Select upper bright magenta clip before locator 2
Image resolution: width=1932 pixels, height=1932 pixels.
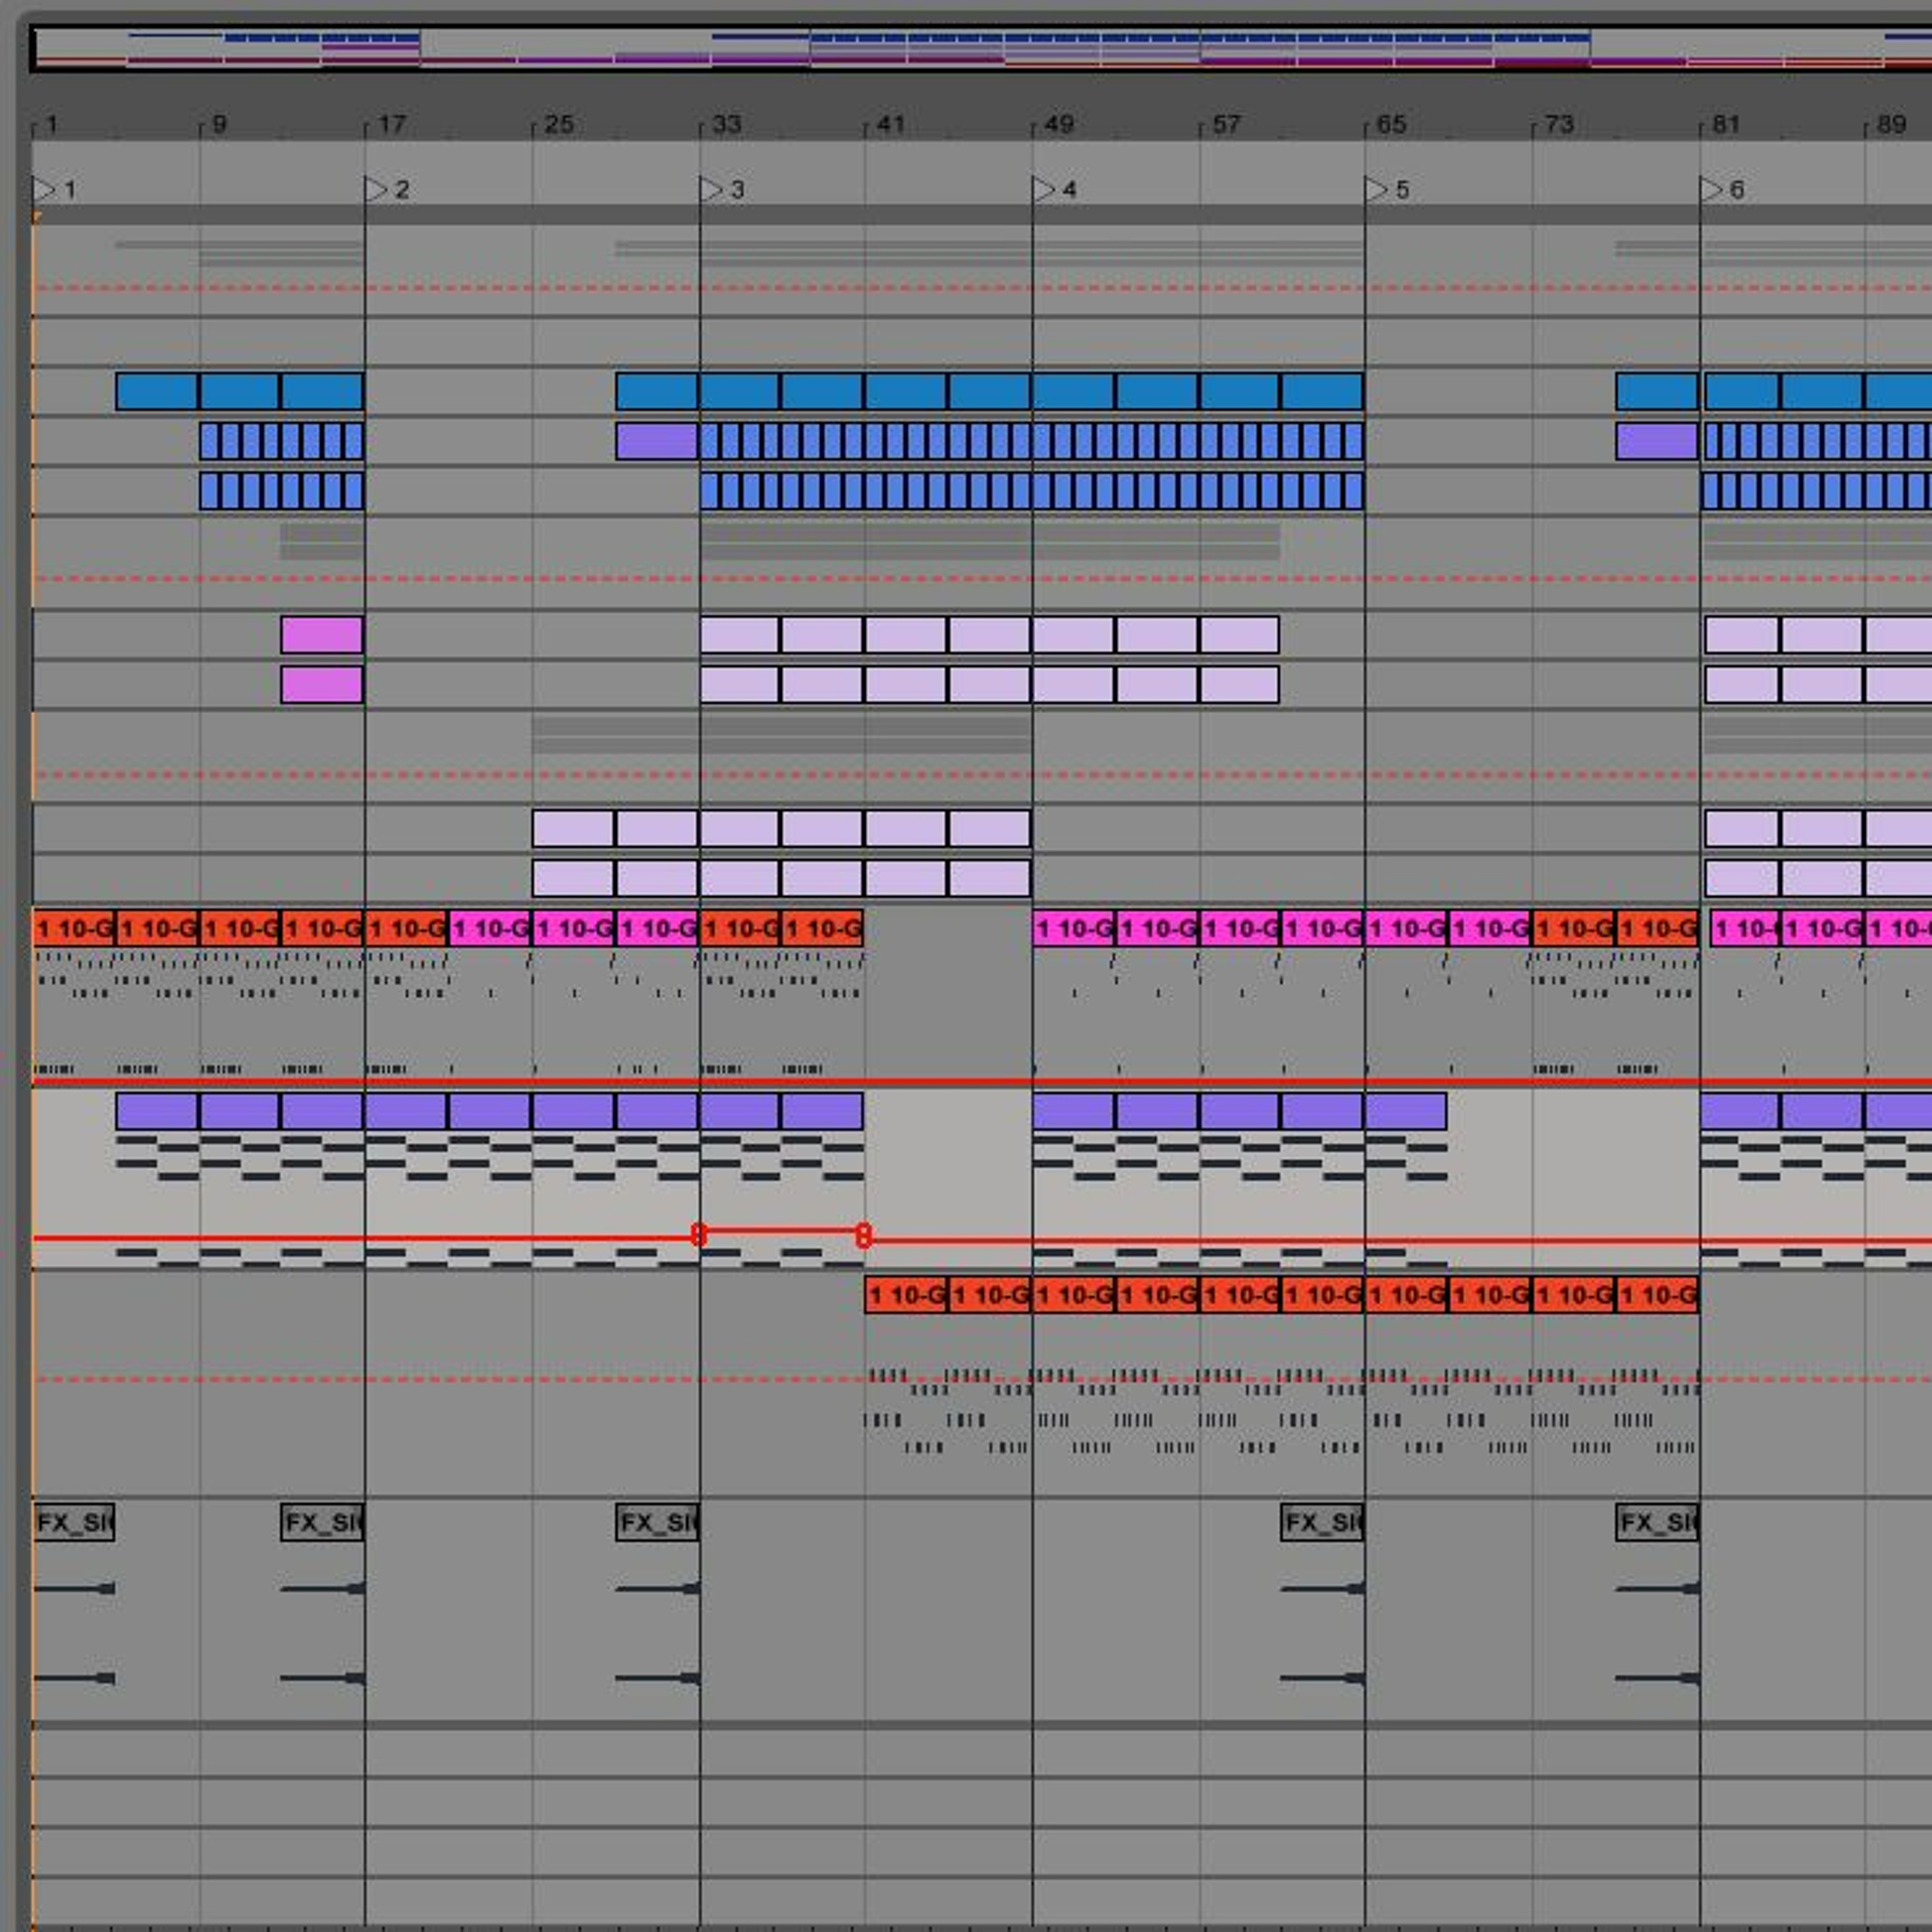click(x=322, y=635)
